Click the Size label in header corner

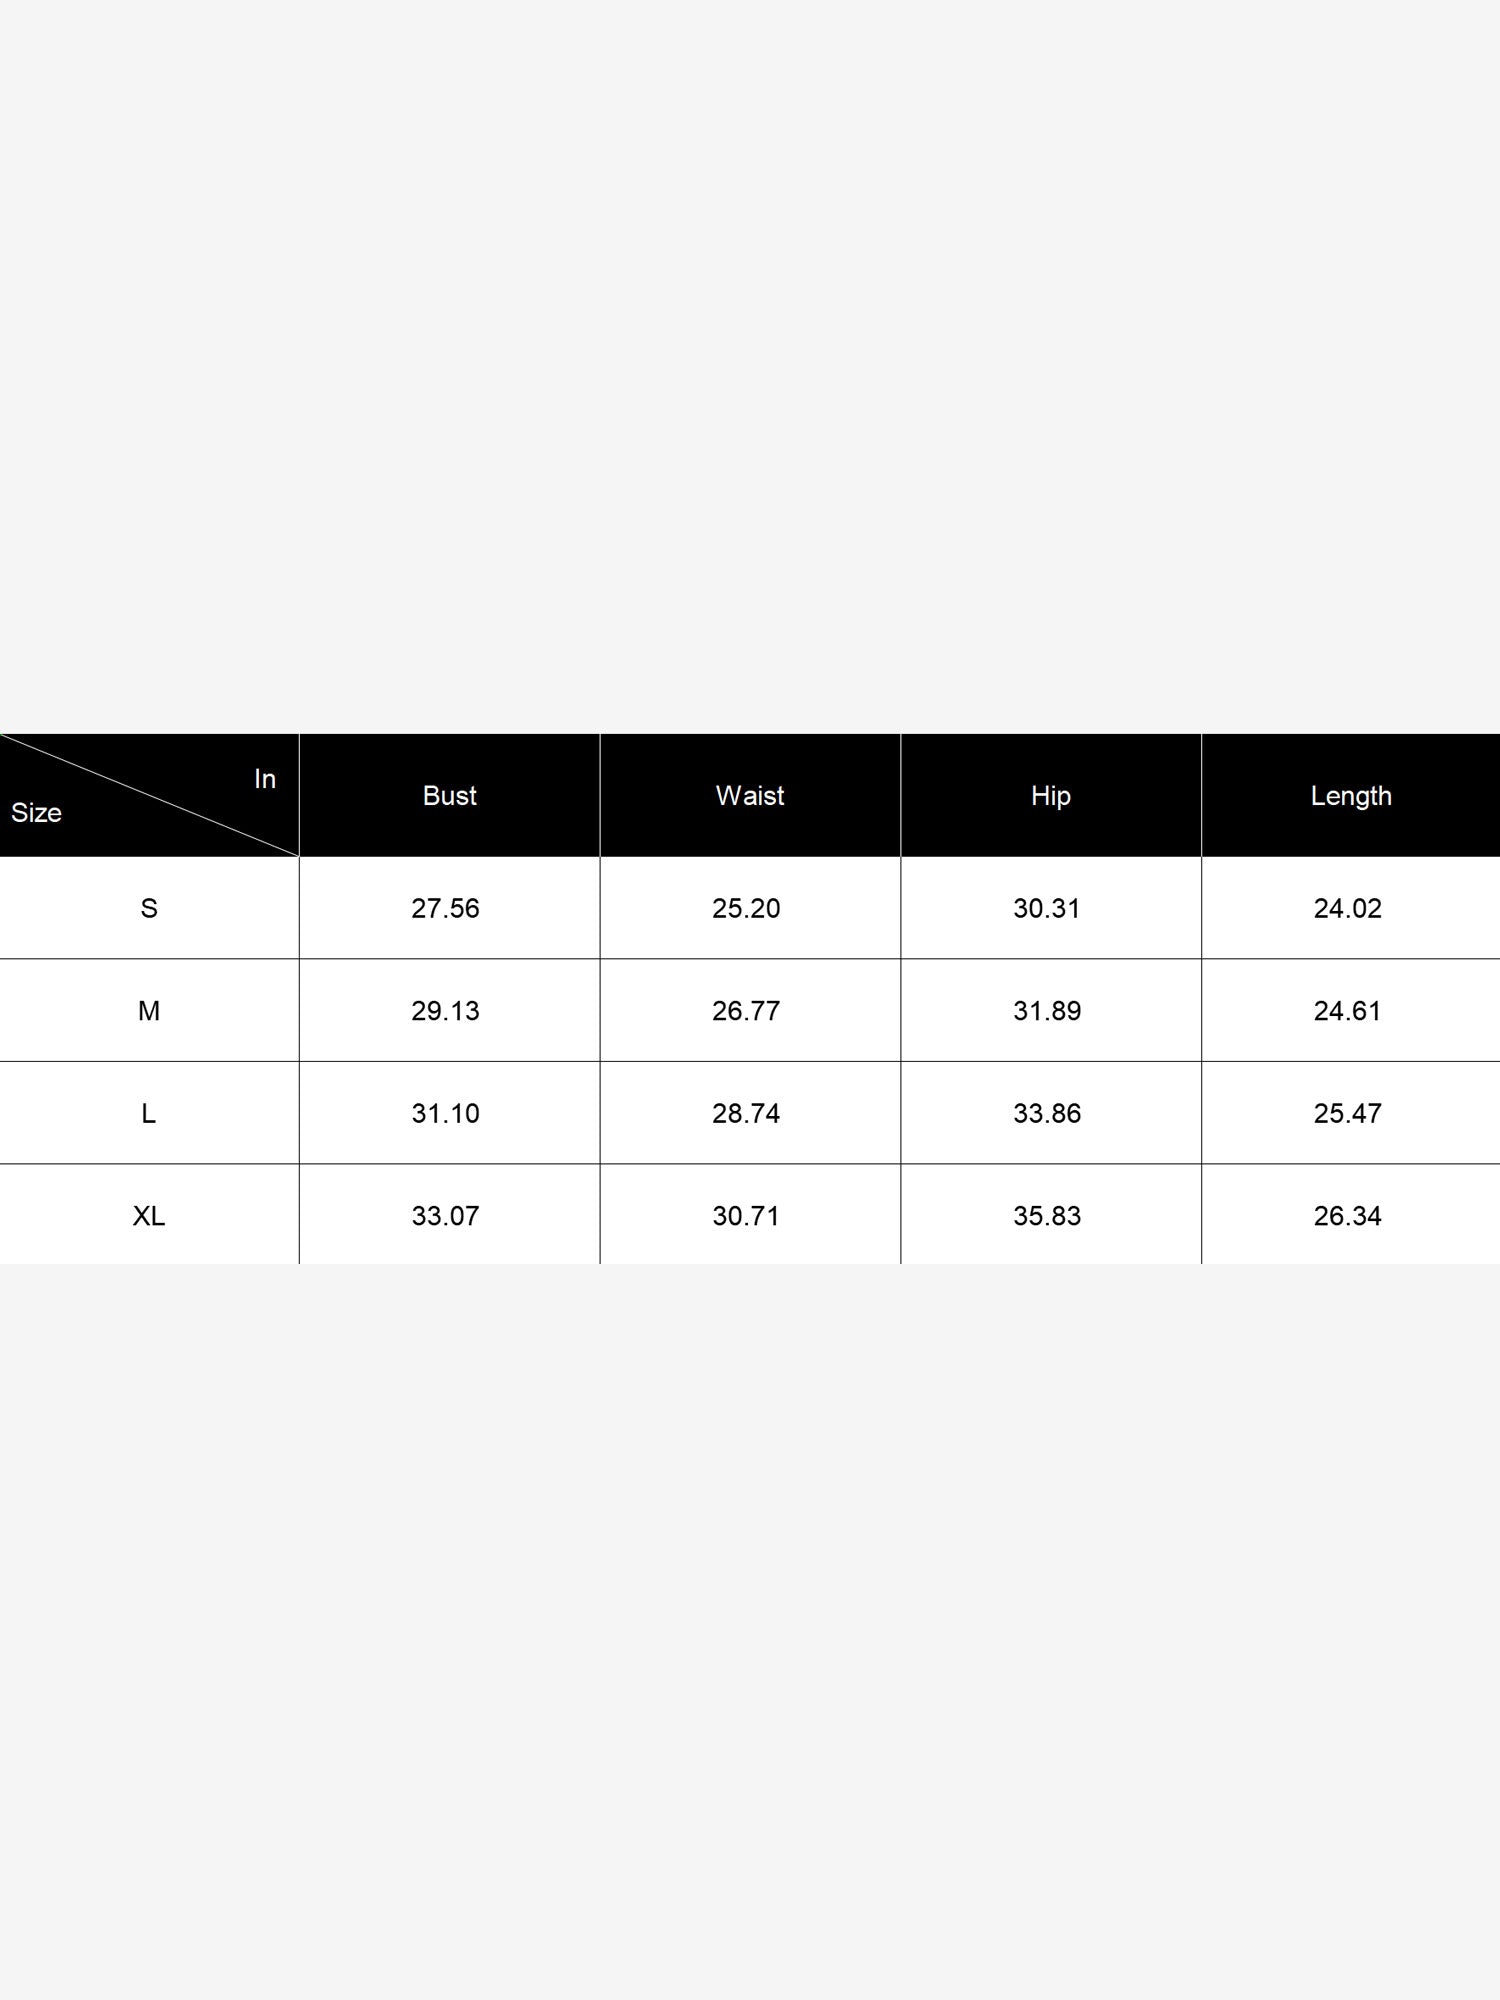coord(36,813)
